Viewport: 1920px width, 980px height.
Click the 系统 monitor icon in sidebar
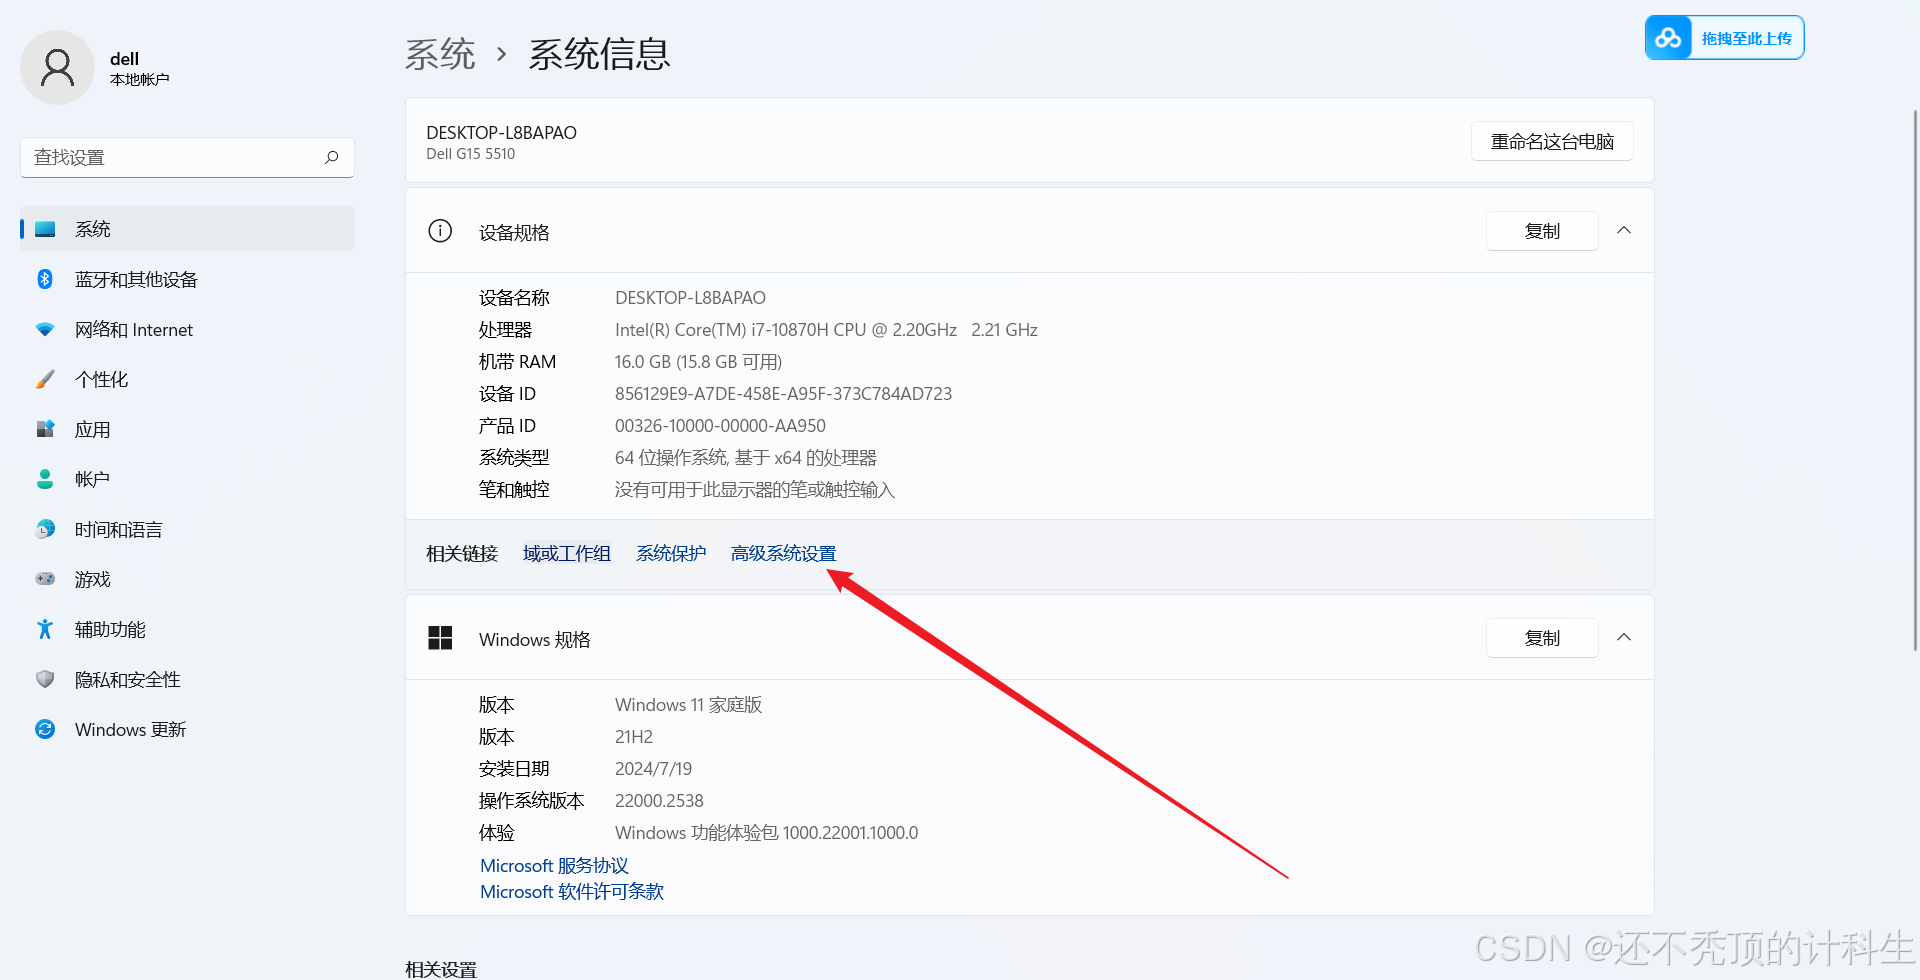[45, 229]
